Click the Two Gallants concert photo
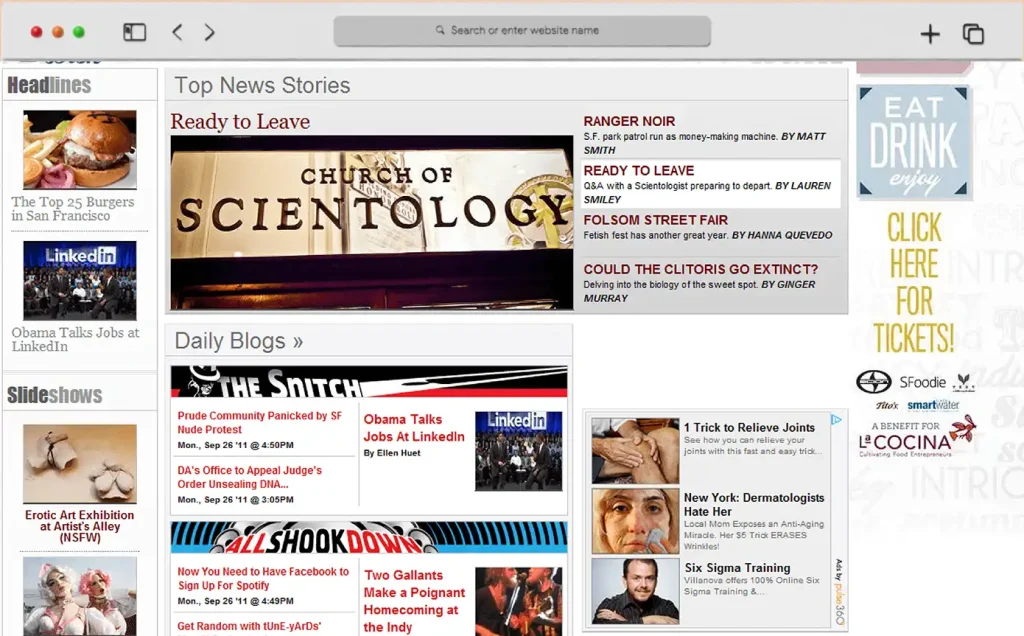This screenshot has height=636, width=1024. click(x=519, y=601)
